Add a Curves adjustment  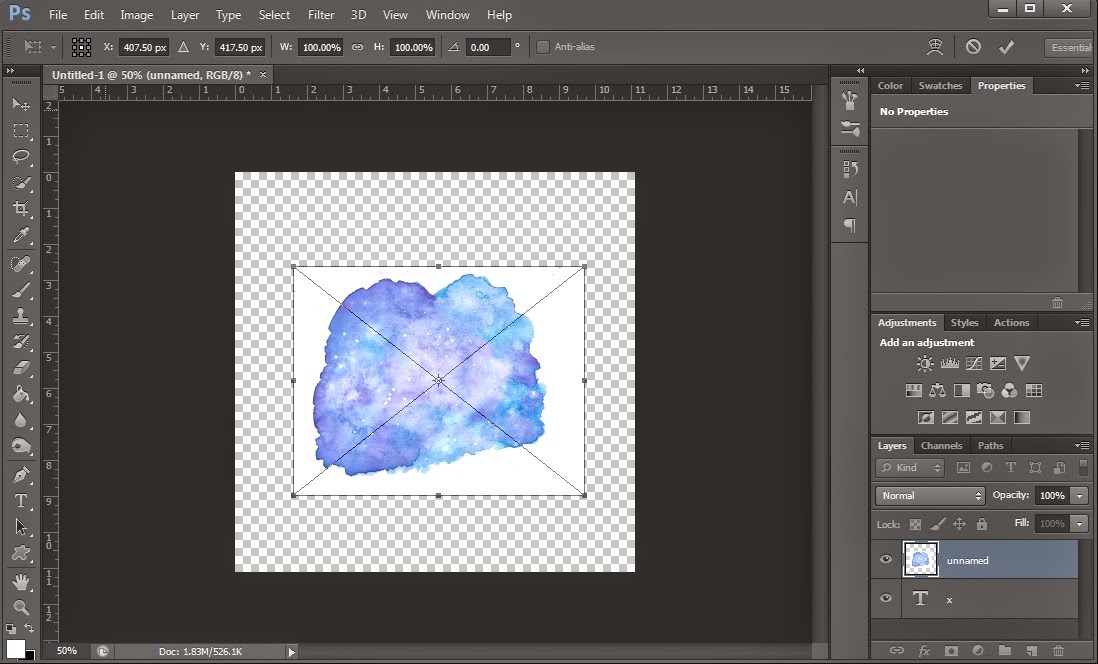click(x=973, y=364)
